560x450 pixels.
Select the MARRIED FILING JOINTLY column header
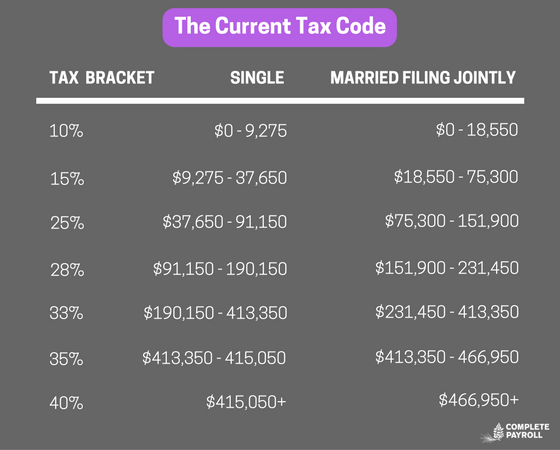(x=423, y=78)
